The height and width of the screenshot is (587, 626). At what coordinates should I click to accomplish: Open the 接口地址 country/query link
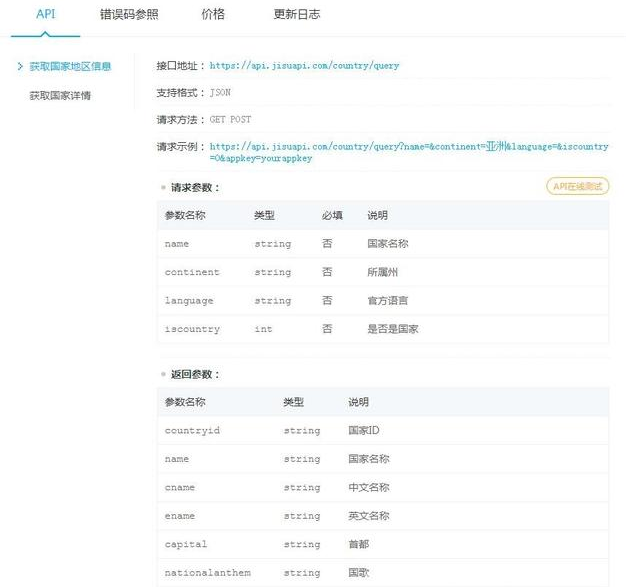304,65
